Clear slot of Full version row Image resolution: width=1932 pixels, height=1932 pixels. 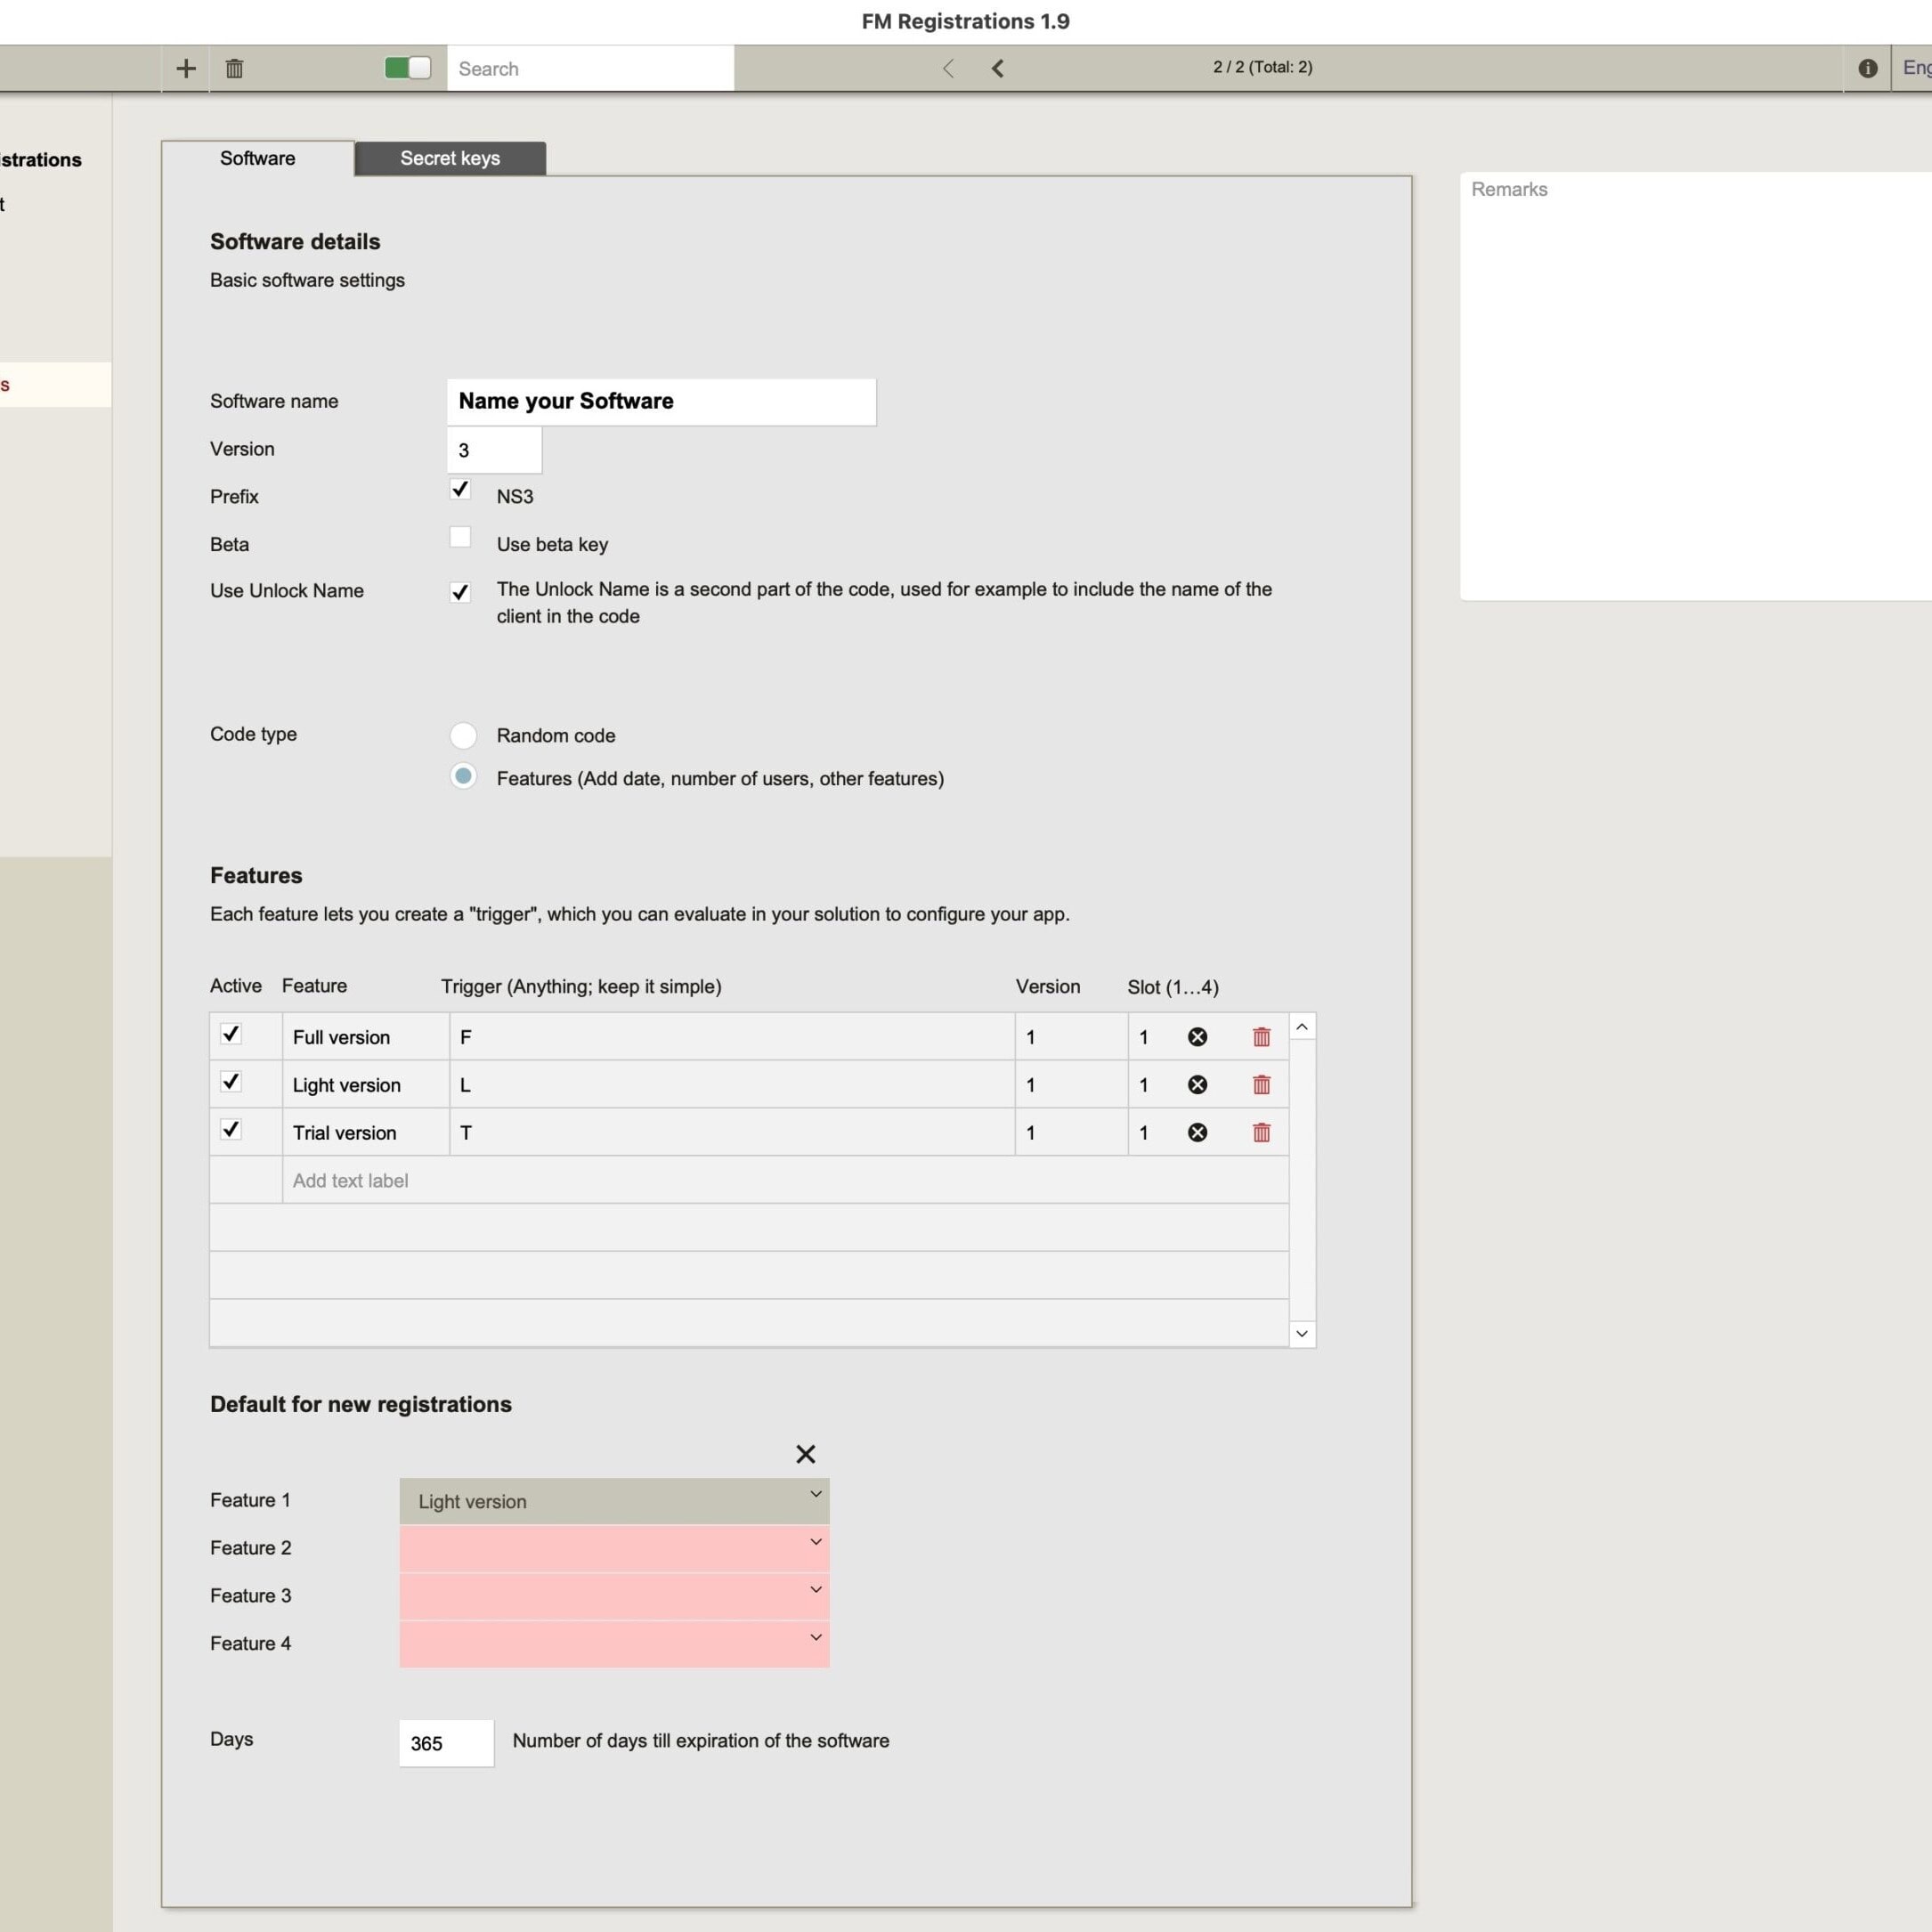pos(1197,1037)
